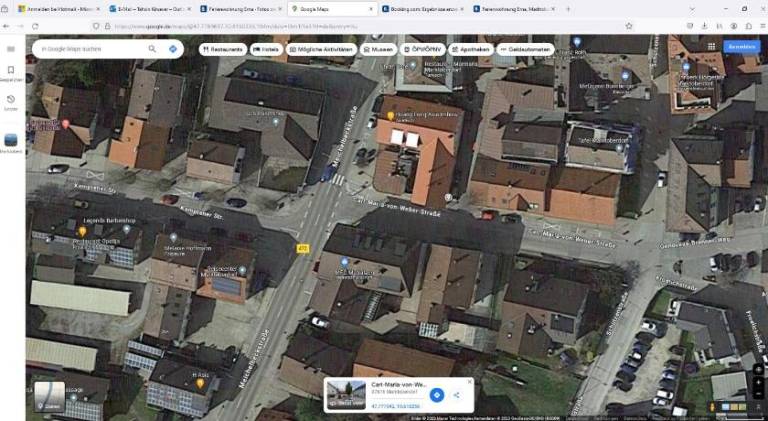Open the Letzte recent history panel
This screenshot has width=768, height=421.
(11, 102)
